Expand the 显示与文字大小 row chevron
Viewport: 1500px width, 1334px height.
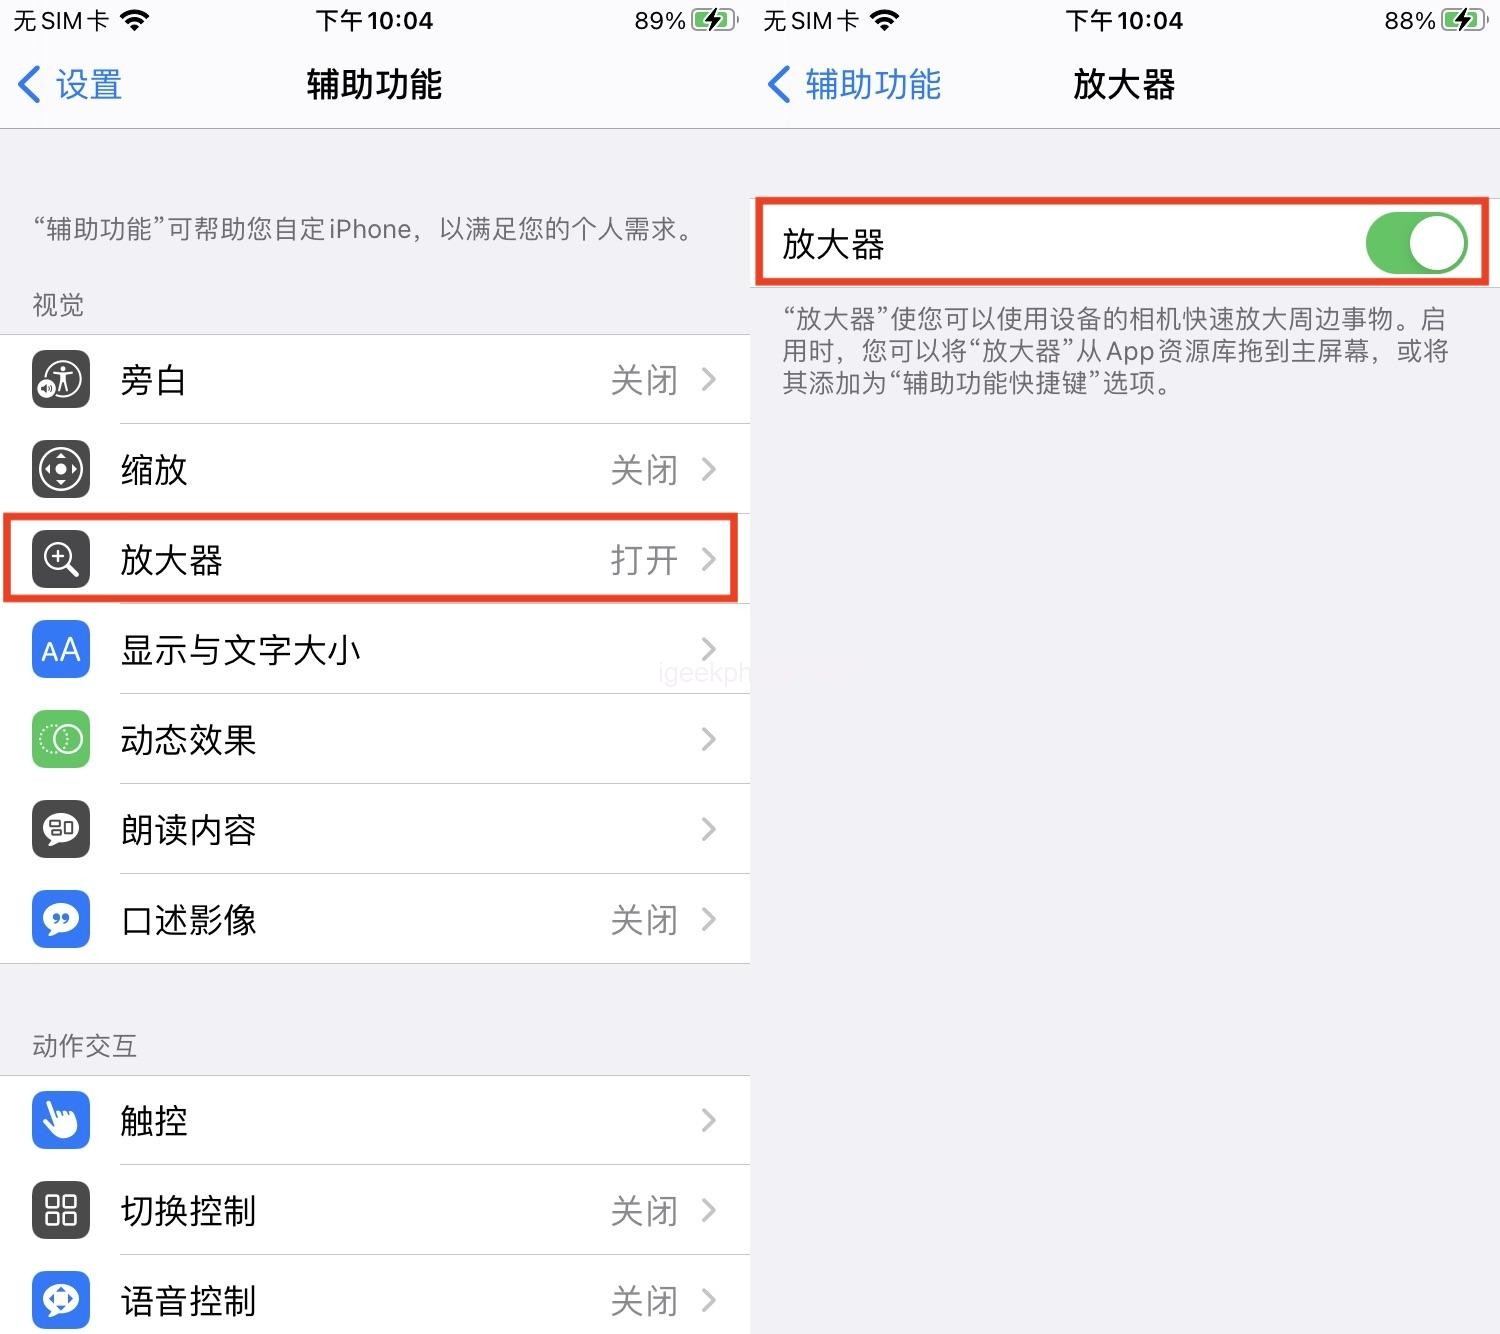click(x=709, y=649)
